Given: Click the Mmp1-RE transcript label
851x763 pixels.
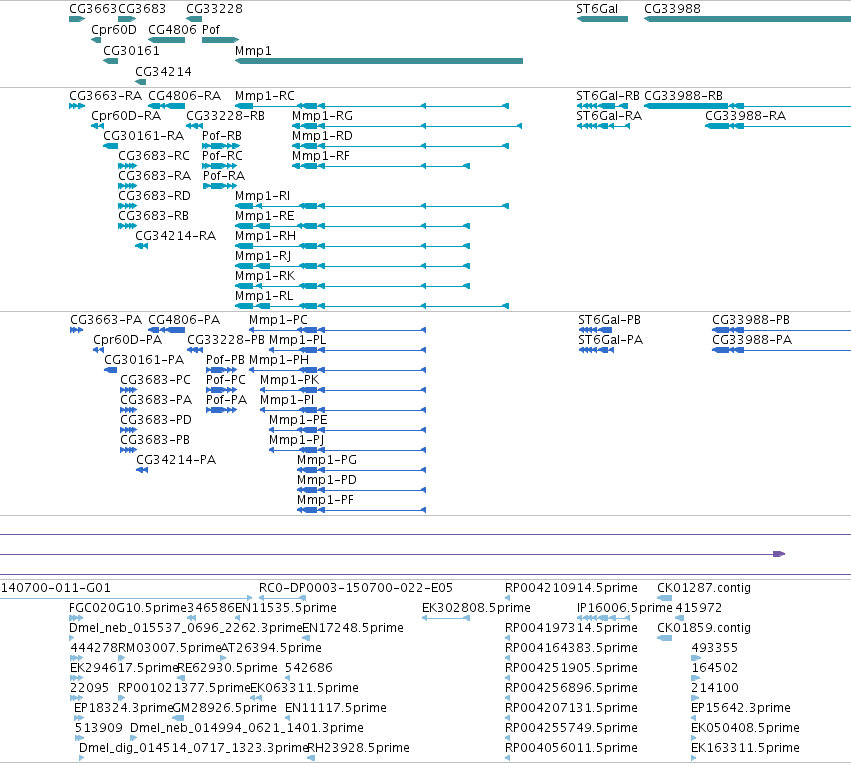Looking at the screenshot, I should coord(264,216).
